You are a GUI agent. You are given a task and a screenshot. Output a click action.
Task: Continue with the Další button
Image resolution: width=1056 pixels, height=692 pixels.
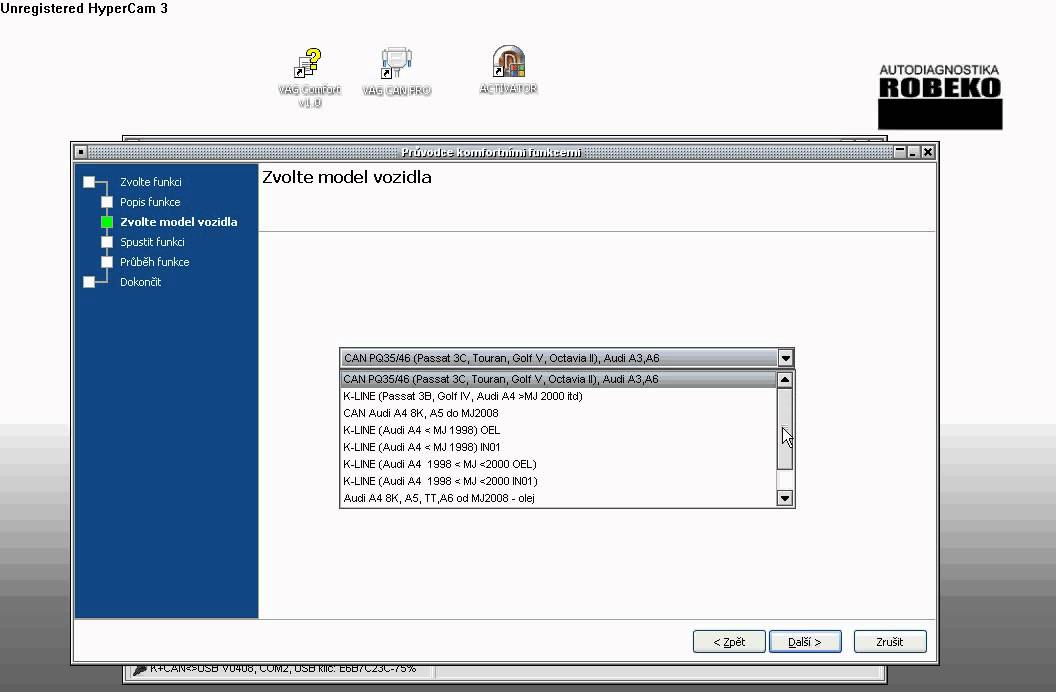click(x=805, y=642)
